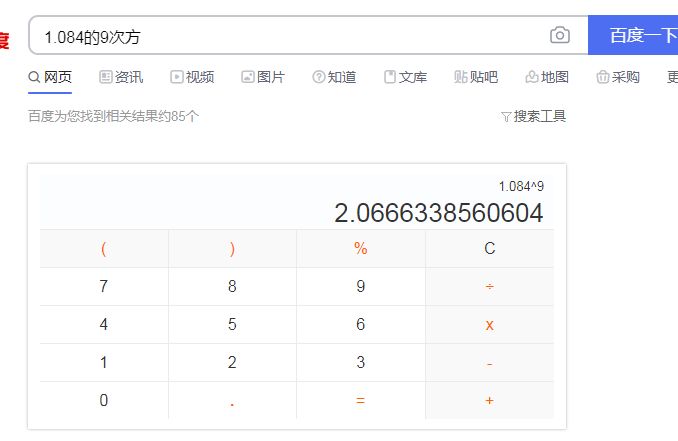Click the camera image search icon
This screenshot has height=441, width=678.
click(560, 35)
